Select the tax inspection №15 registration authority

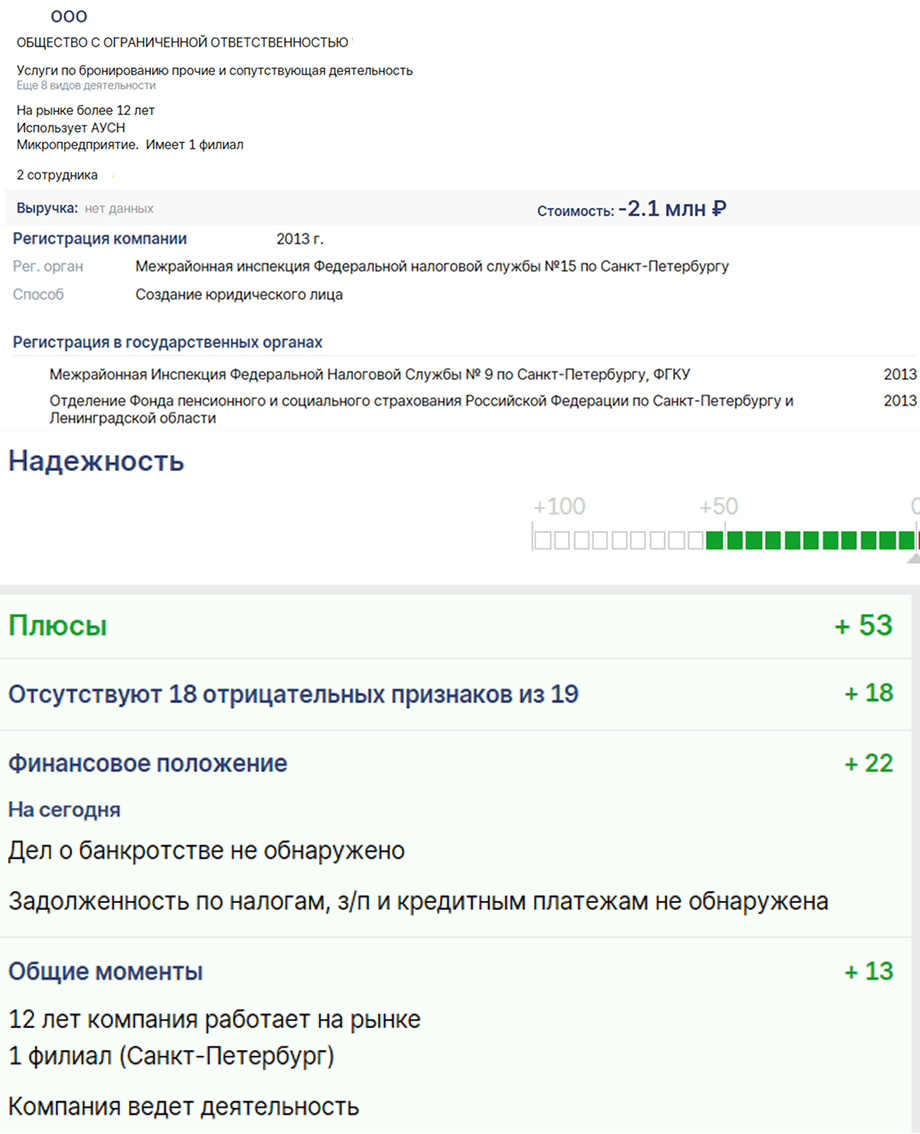(x=432, y=266)
